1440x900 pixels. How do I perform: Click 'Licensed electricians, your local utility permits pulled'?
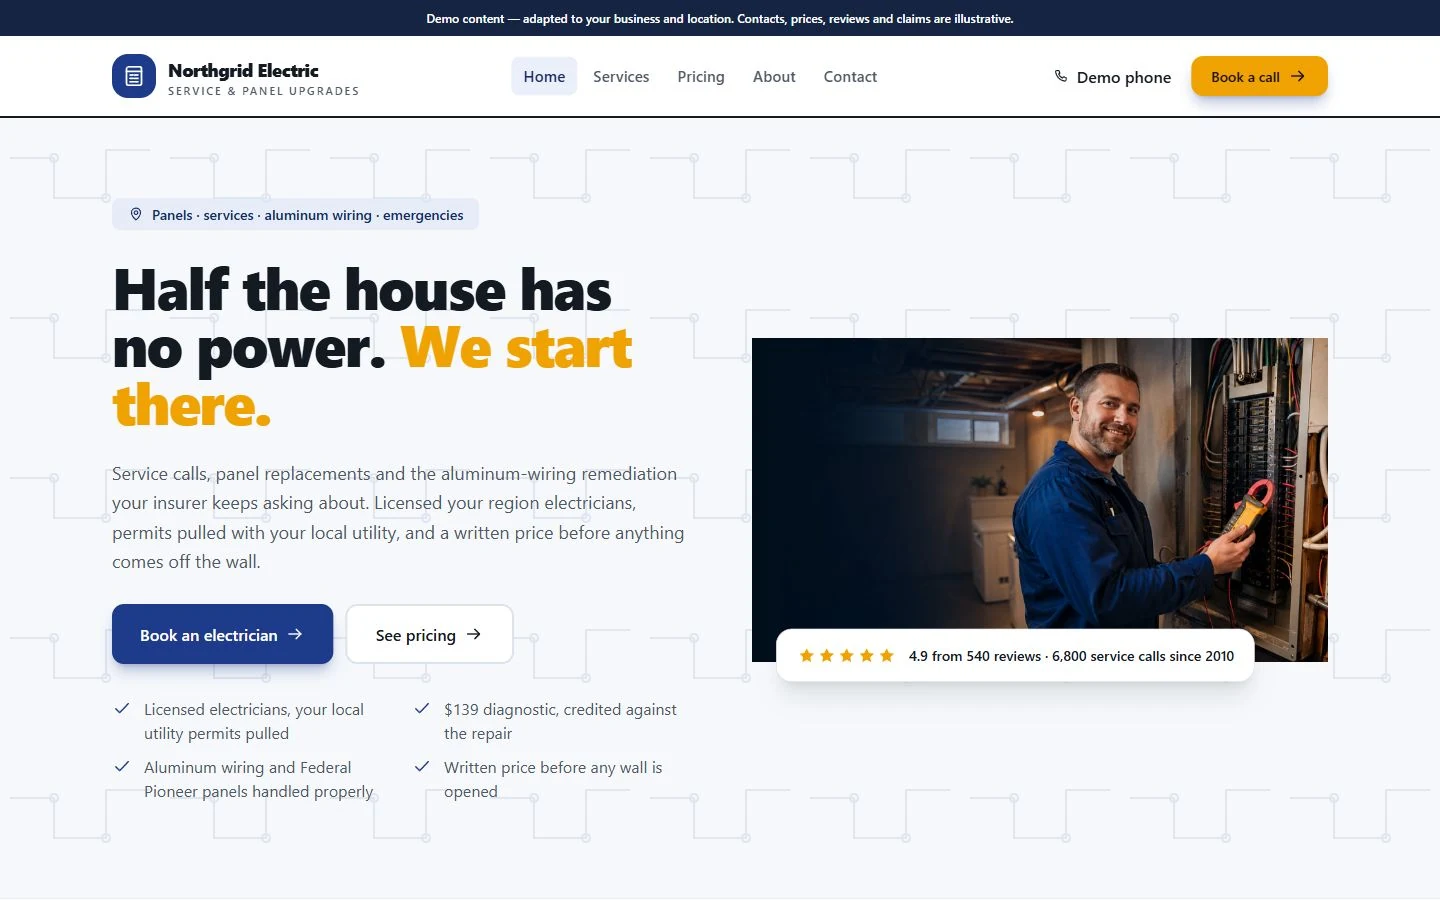[x=254, y=721]
